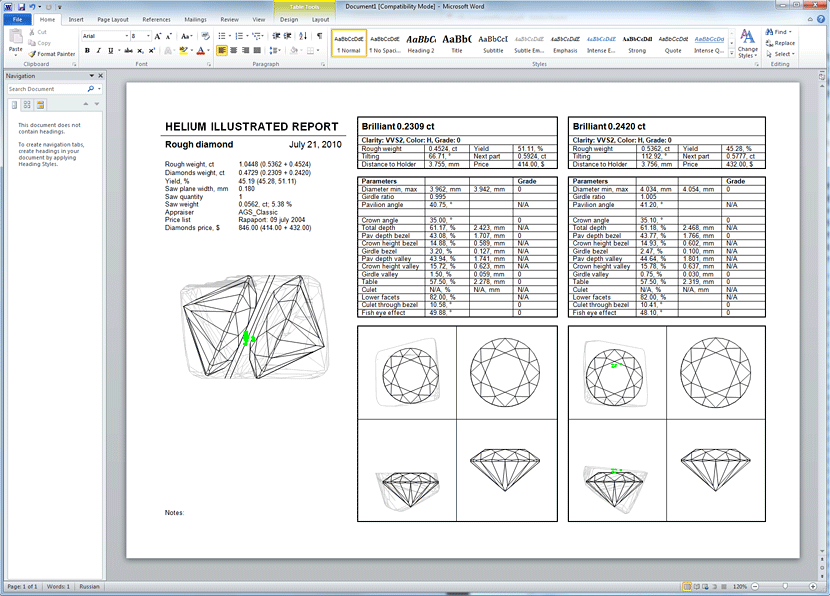Viewport: 830px width, 596px height.
Task: Open Word Help icon
Action: coord(821,19)
